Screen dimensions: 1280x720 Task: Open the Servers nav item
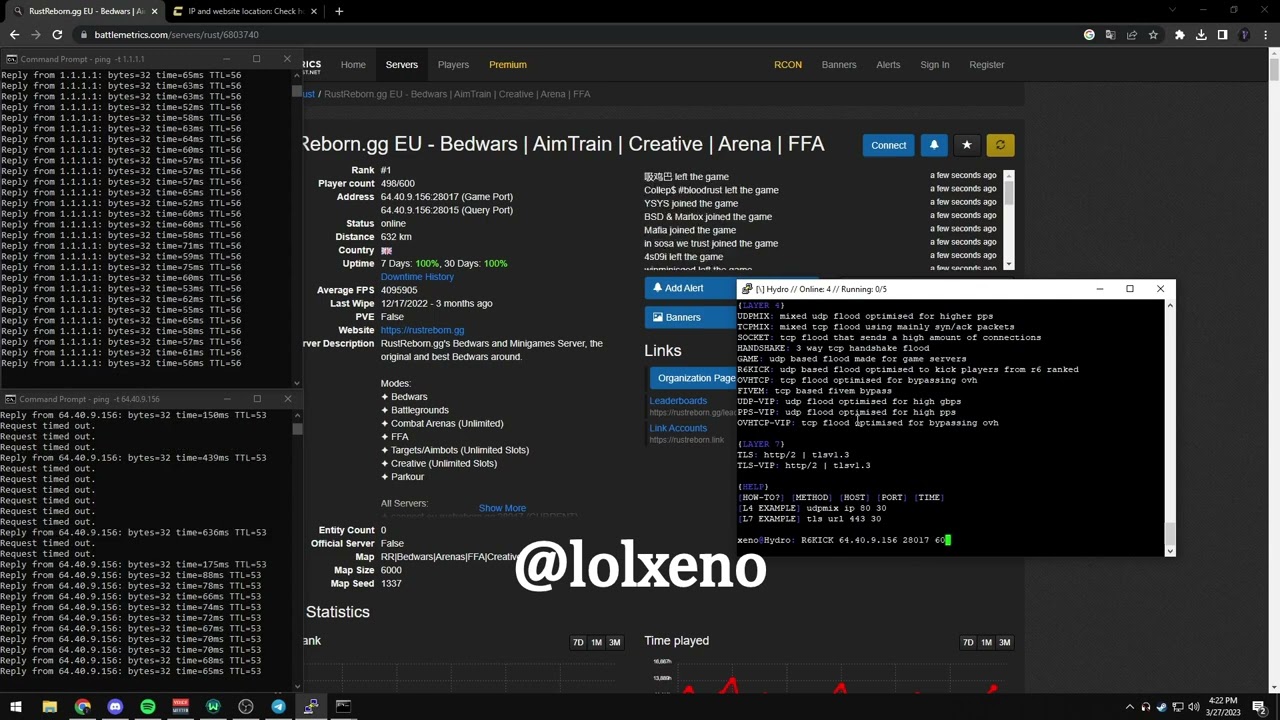pos(402,65)
